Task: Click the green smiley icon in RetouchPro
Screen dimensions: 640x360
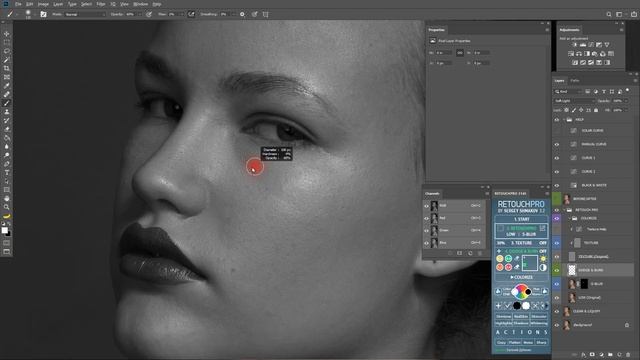Action: coord(508,259)
